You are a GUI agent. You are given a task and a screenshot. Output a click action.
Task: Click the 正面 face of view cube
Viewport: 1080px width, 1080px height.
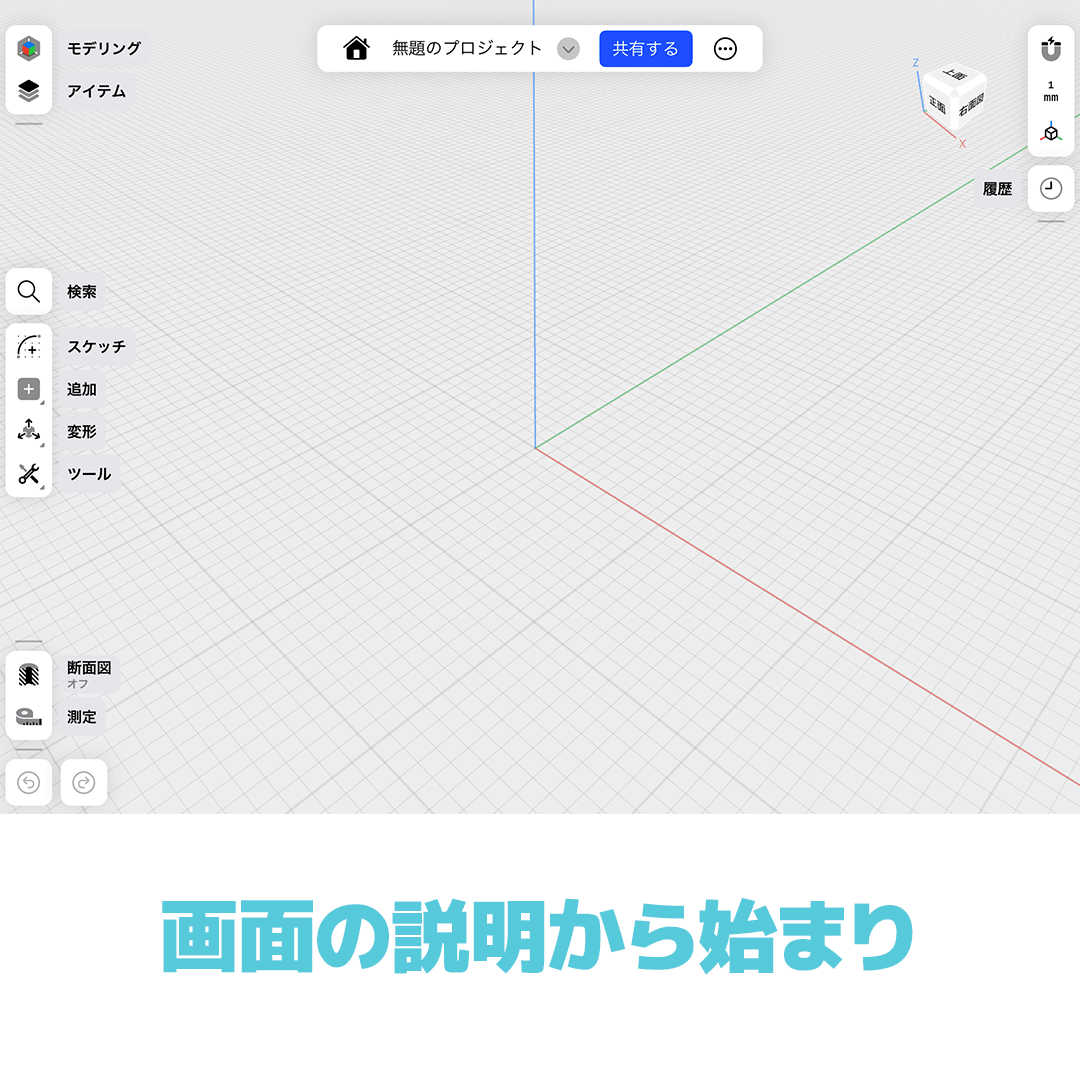[x=937, y=105]
